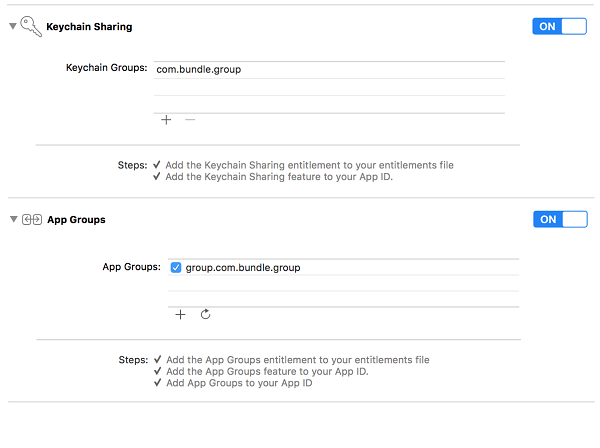Refresh the App Groups list

click(x=205, y=314)
